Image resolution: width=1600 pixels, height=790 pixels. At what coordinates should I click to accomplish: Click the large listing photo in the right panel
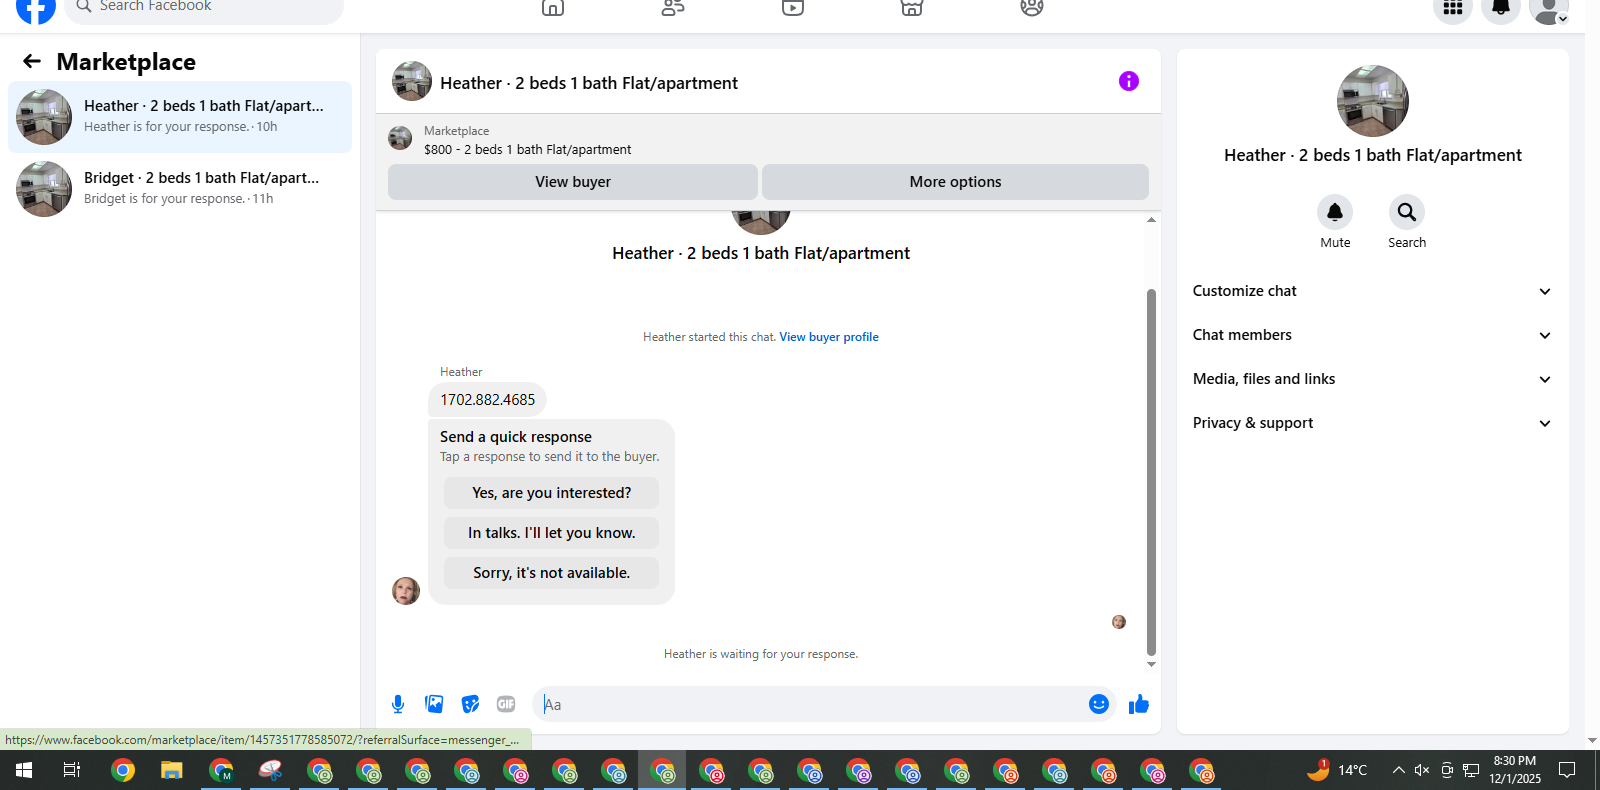(x=1373, y=101)
